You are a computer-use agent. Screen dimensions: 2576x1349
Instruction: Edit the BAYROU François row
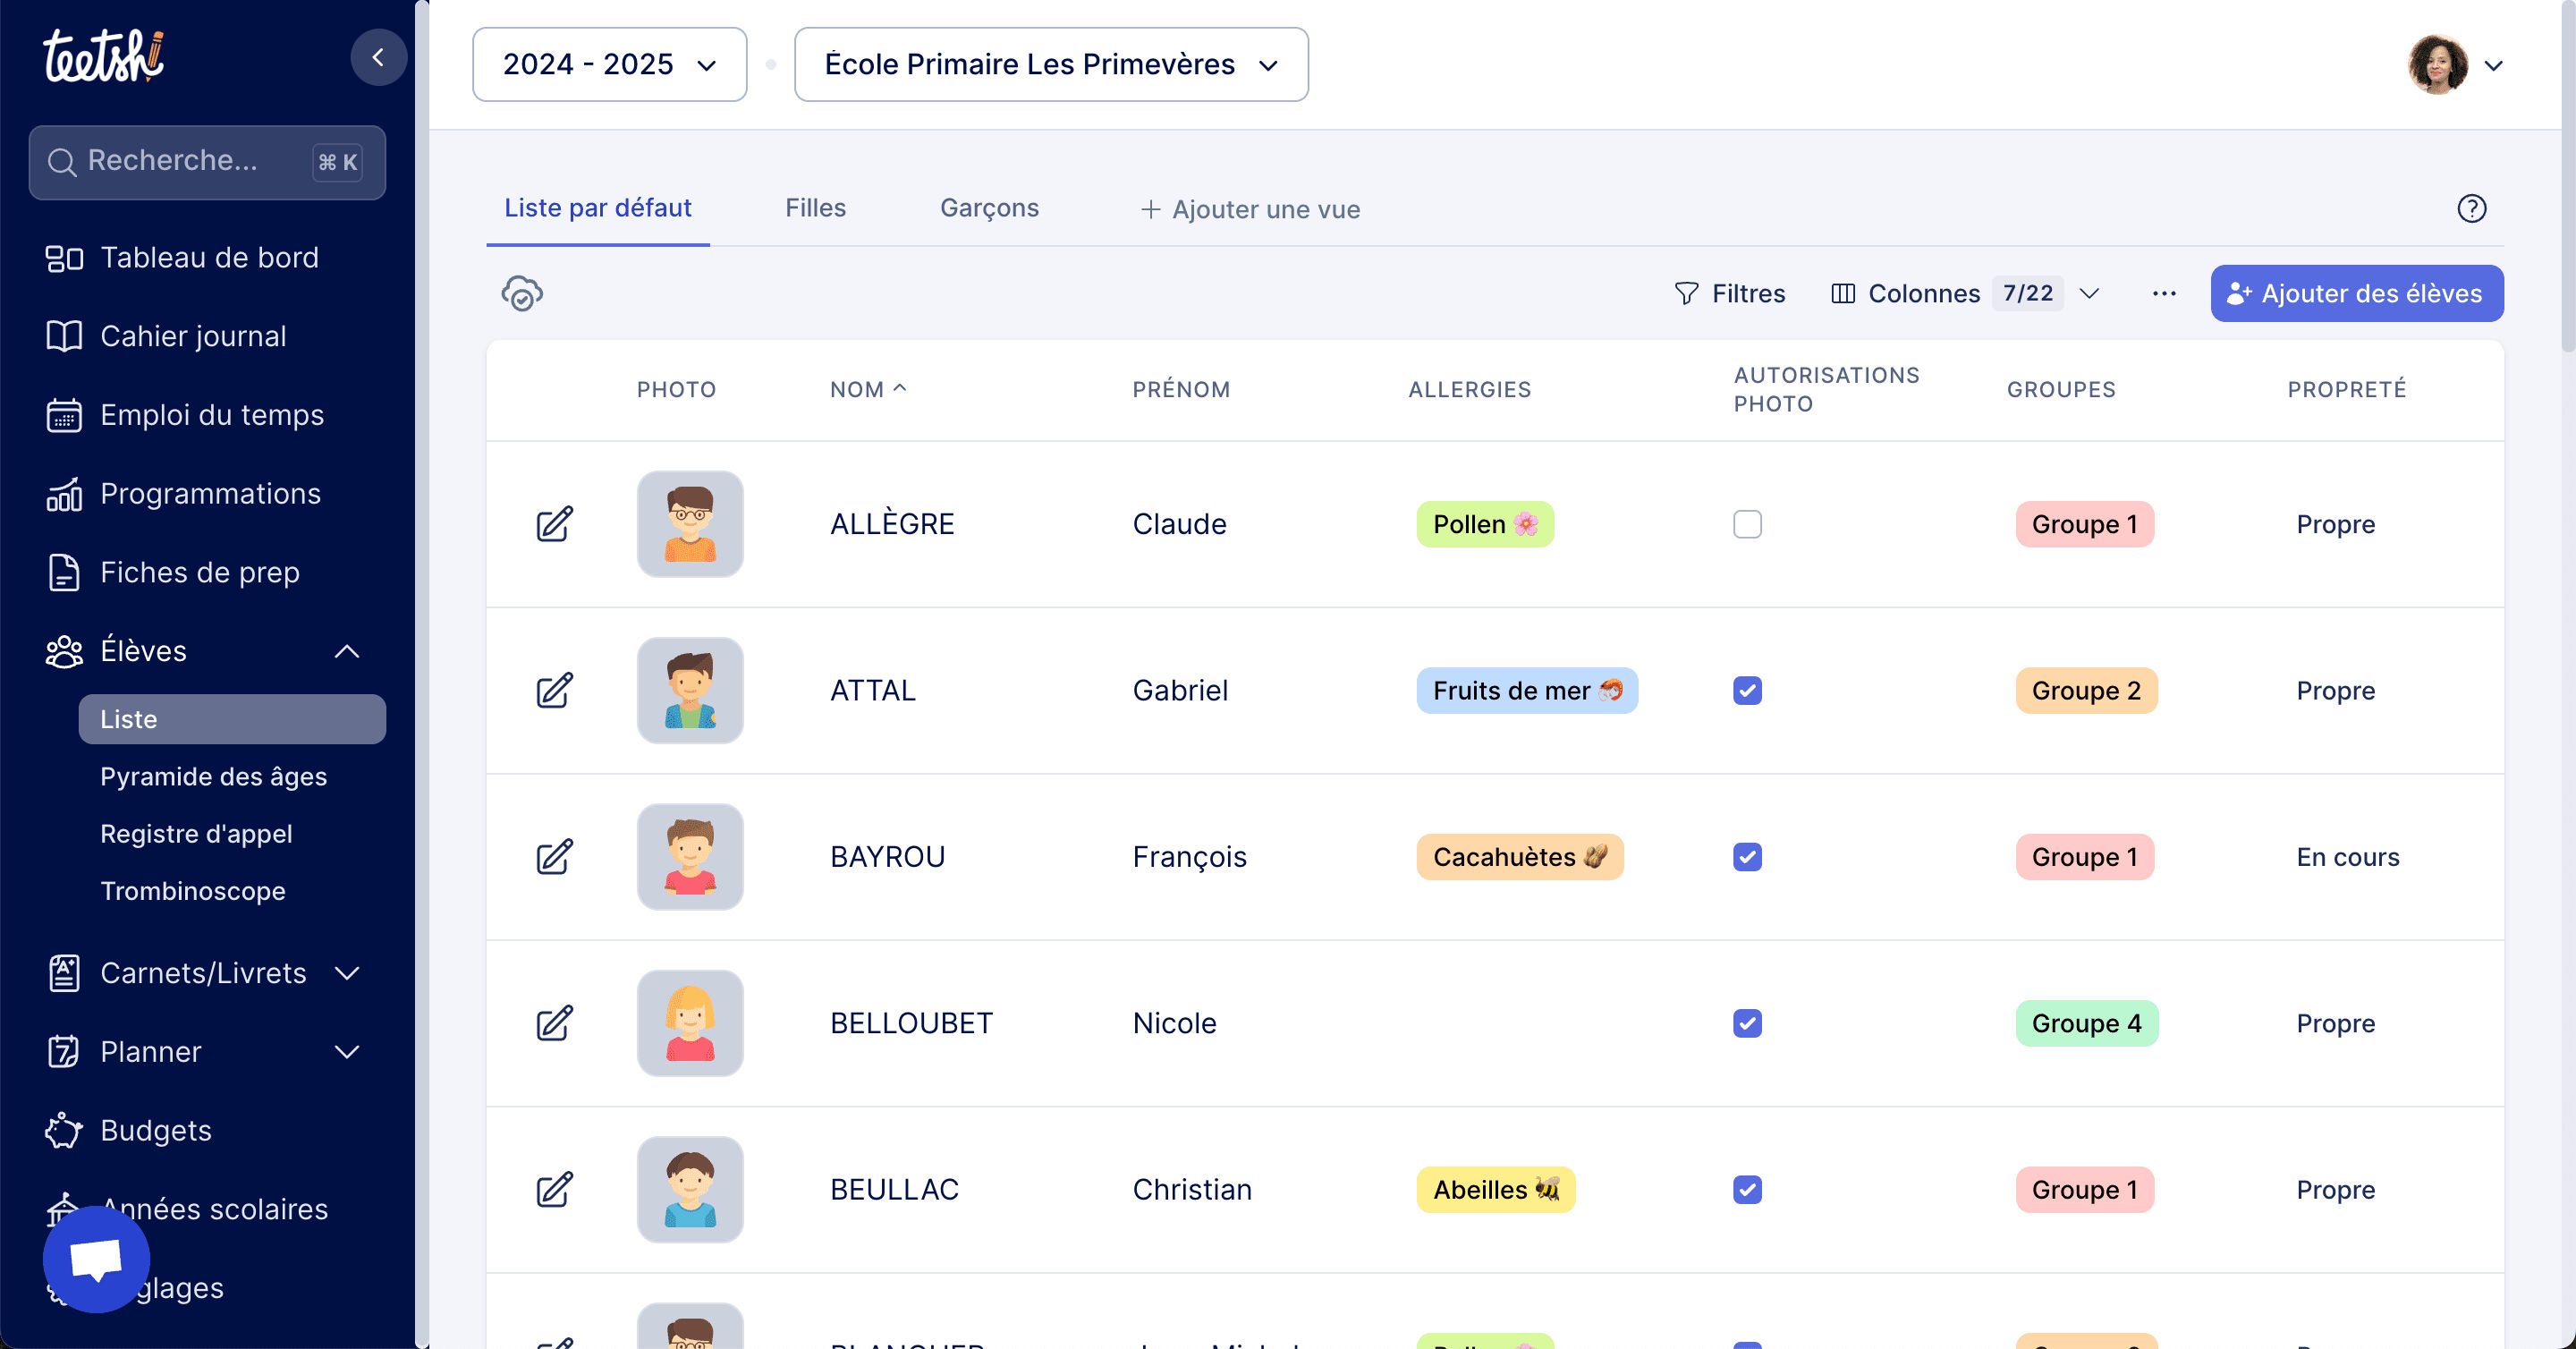coord(554,857)
